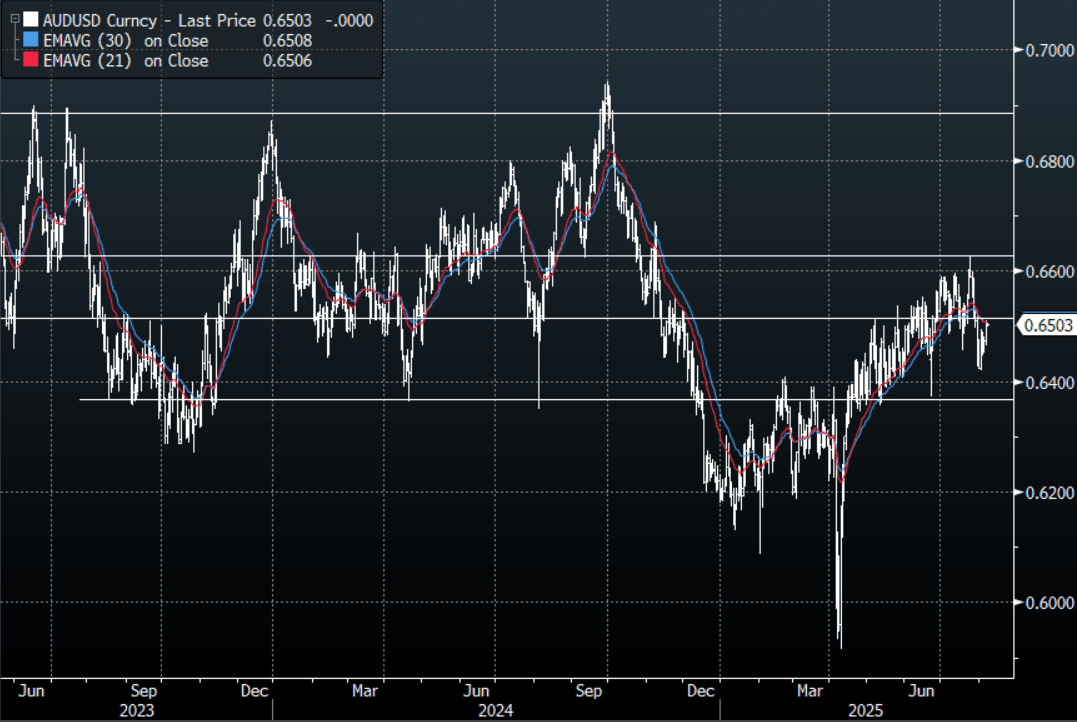This screenshot has width=1077, height=722.
Task: Click the 0.6000 label on price axis
Action: (x=1044, y=602)
